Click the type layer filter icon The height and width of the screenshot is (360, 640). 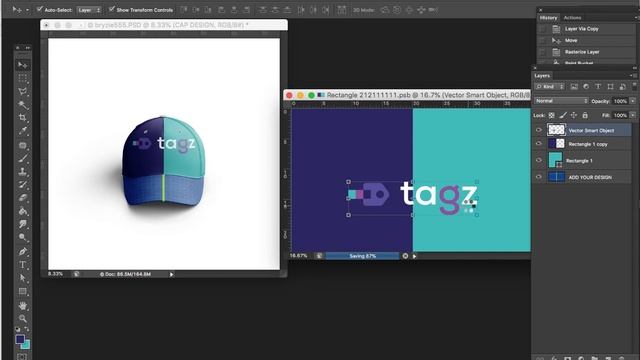598,87
